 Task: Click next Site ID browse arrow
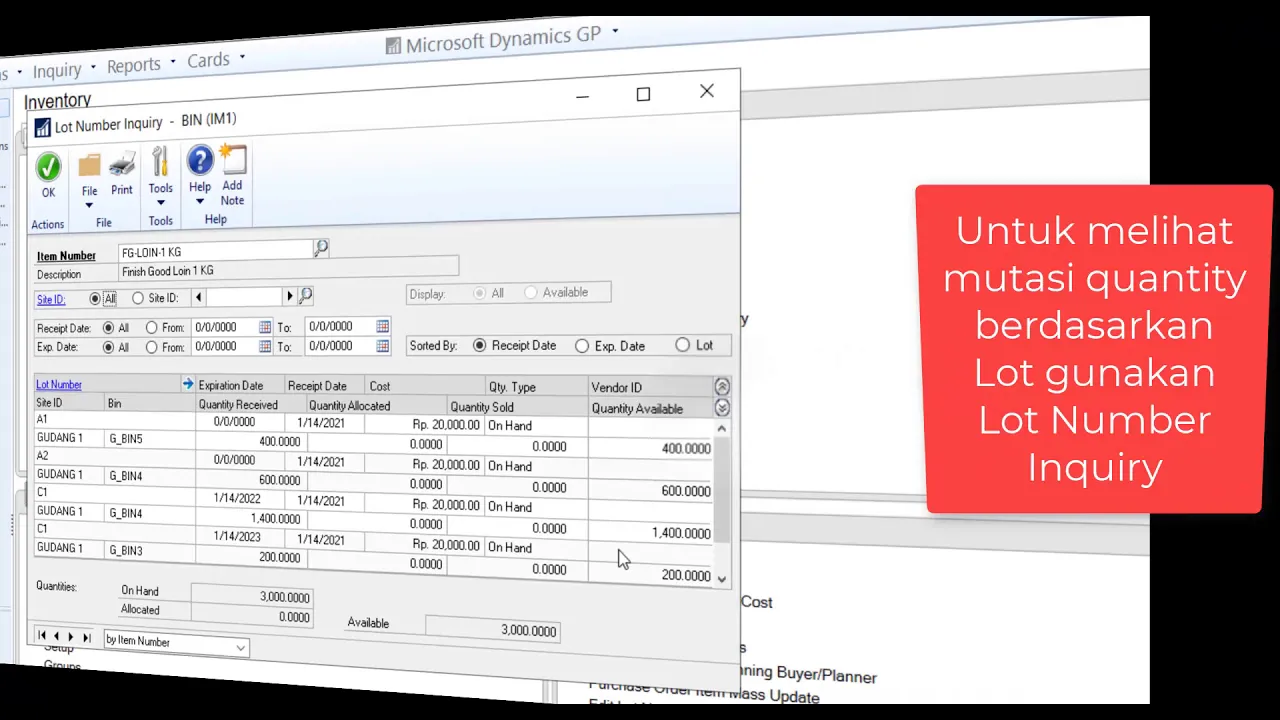pos(290,296)
